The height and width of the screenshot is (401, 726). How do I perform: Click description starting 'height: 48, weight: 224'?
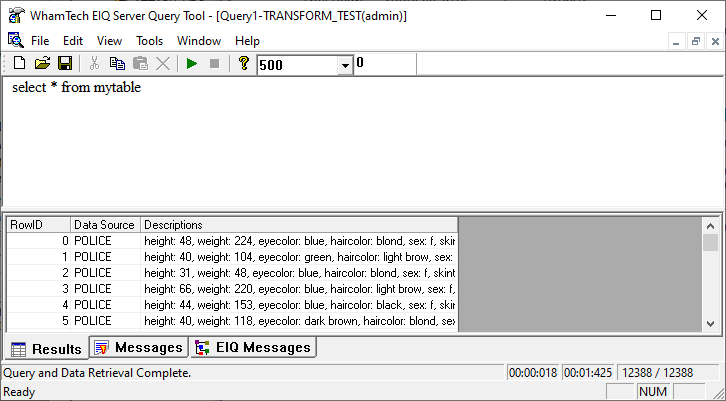tap(299, 241)
